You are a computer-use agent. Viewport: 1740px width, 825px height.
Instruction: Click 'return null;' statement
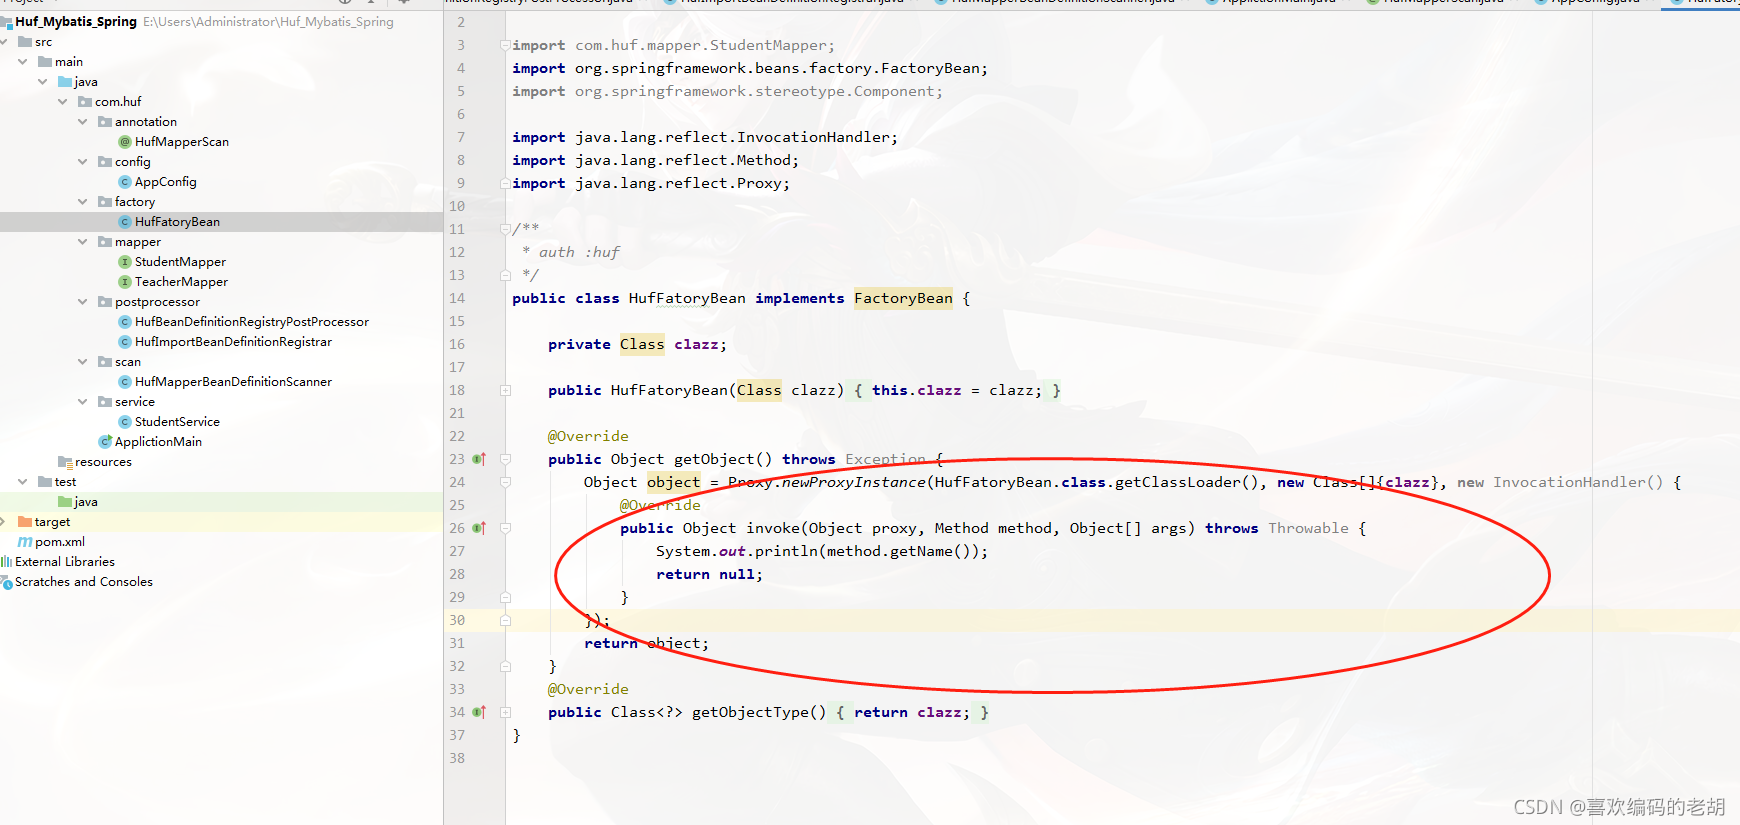[709, 574]
